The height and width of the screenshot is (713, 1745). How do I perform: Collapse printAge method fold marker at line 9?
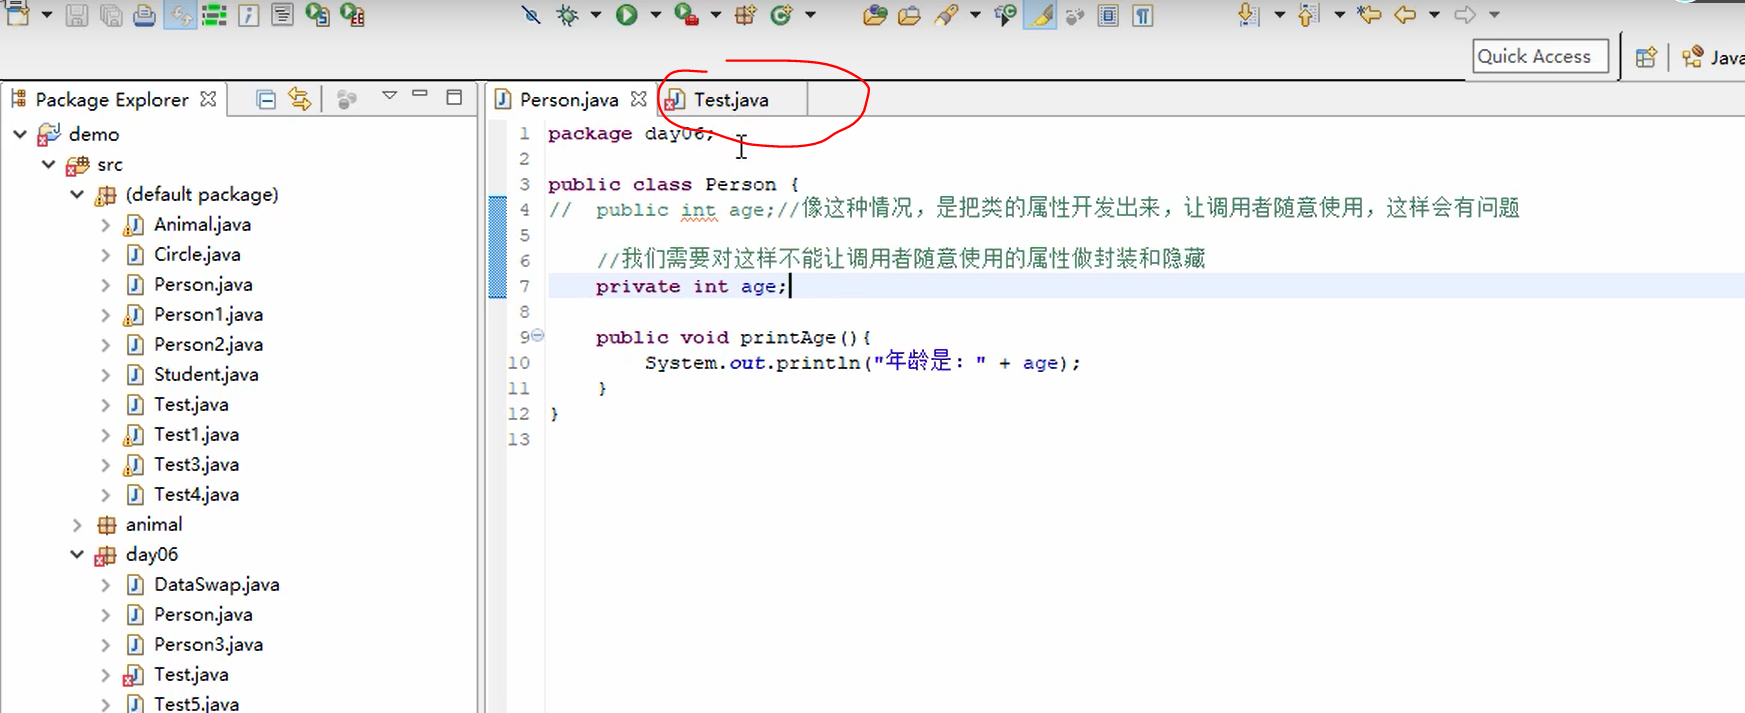(x=538, y=336)
